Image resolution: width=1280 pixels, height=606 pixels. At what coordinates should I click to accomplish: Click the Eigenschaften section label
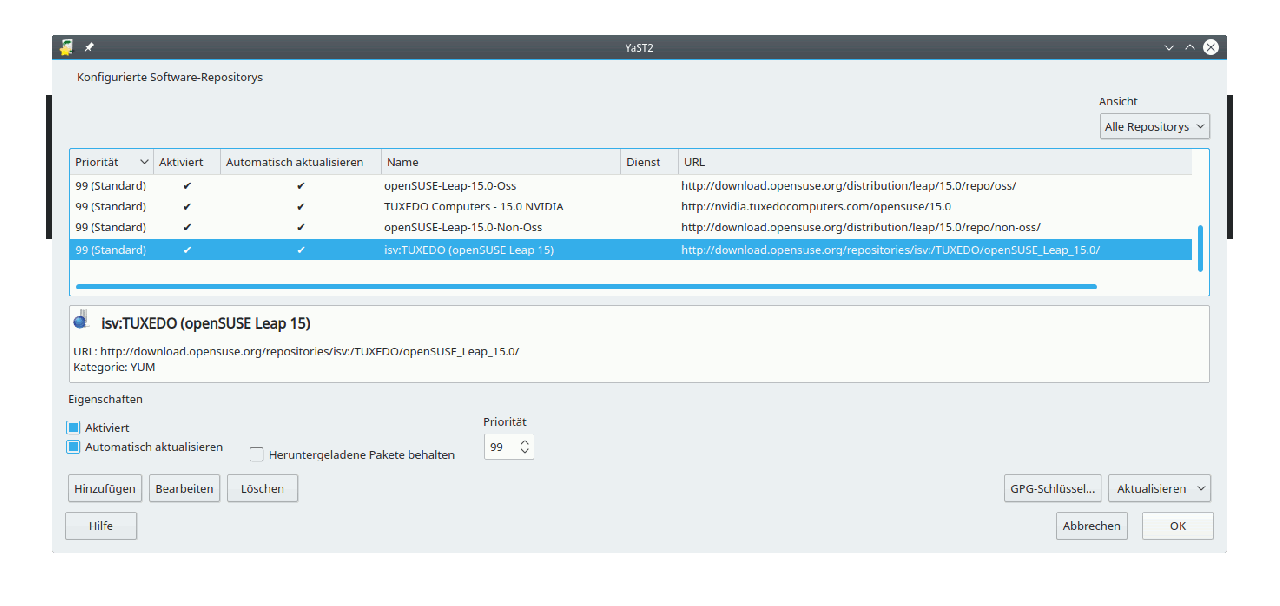106,399
